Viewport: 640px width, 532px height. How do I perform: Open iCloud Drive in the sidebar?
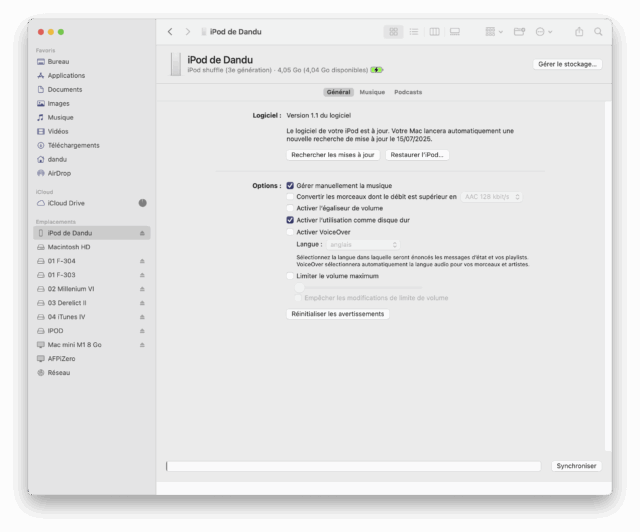[x=92, y=203]
